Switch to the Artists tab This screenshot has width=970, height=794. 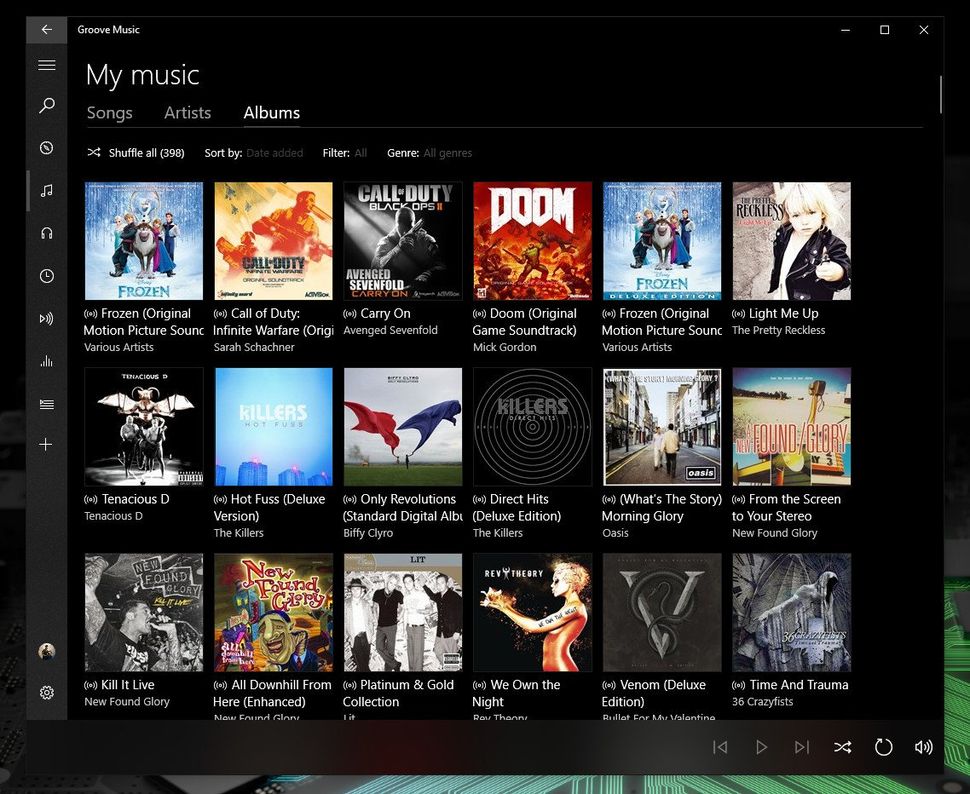[187, 112]
